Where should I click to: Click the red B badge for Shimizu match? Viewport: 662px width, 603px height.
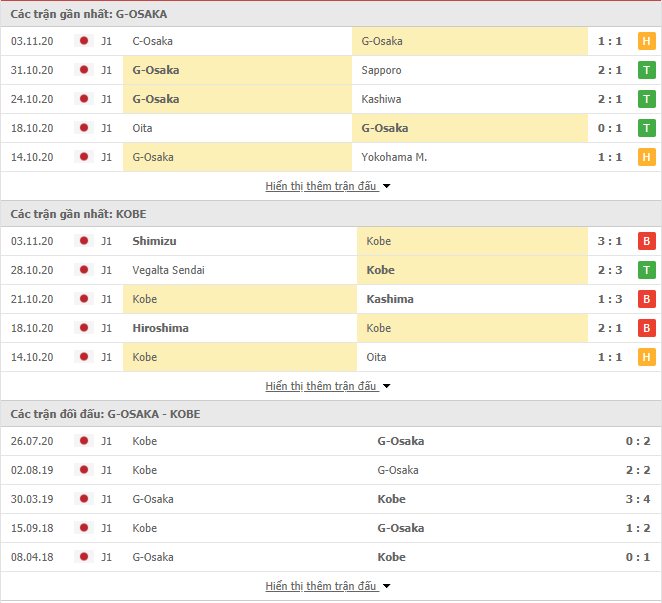pyautogui.click(x=646, y=241)
